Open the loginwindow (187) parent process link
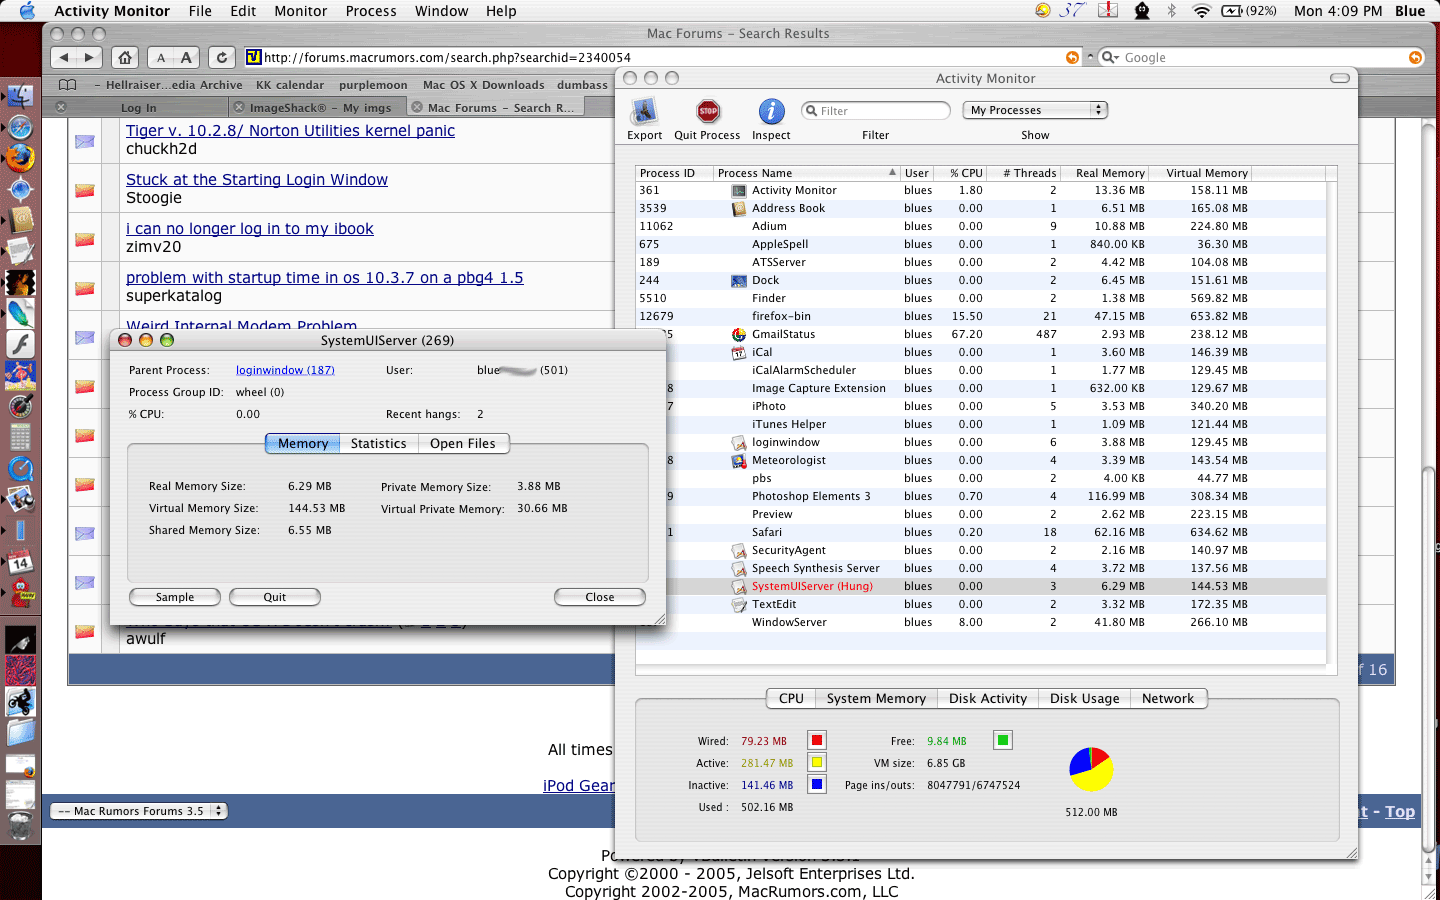Image resolution: width=1440 pixels, height=900 pixels. click(x=285, y=370)
